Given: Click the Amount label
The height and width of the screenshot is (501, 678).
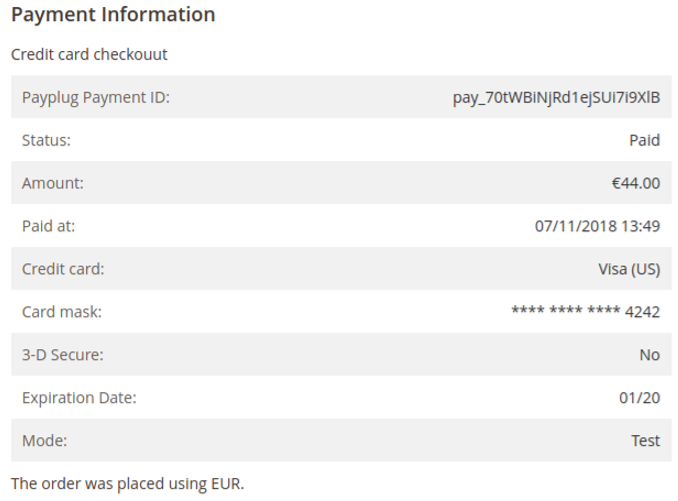Looking at the screenshot, I should coord(53,183).
